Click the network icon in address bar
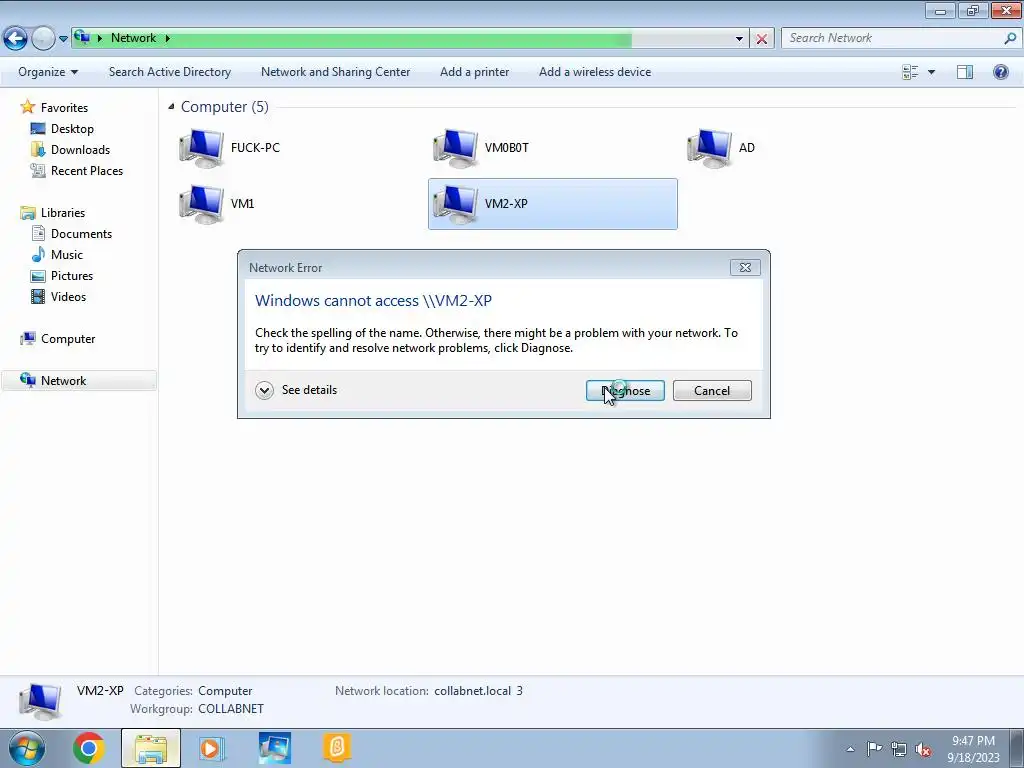The image size is (1024, 768). 82,37
